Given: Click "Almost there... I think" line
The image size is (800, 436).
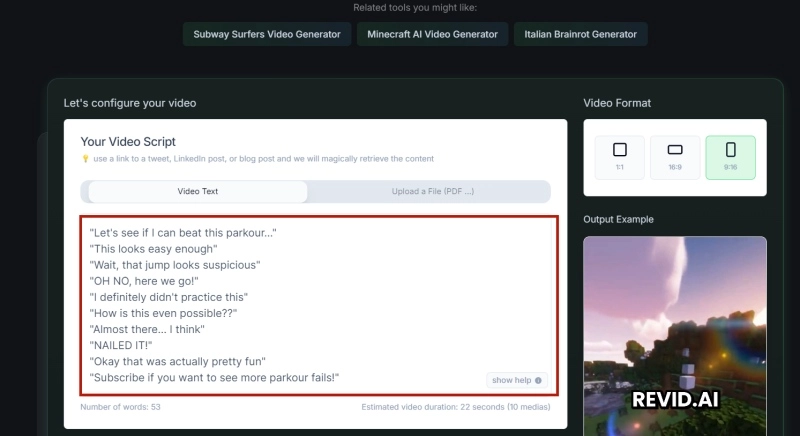Looking at the screenshot, I should click(147, 329).
